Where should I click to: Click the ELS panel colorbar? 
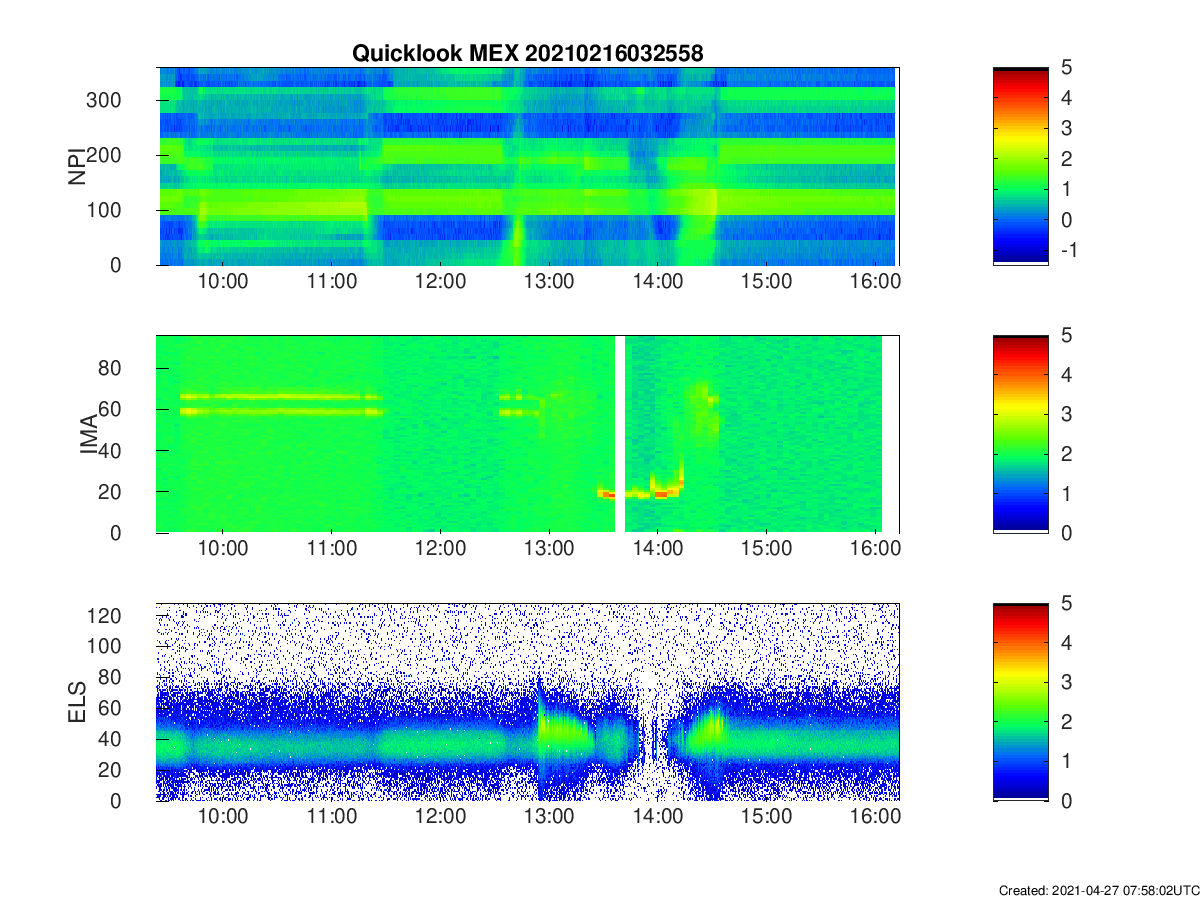(x=1020, y=701)
